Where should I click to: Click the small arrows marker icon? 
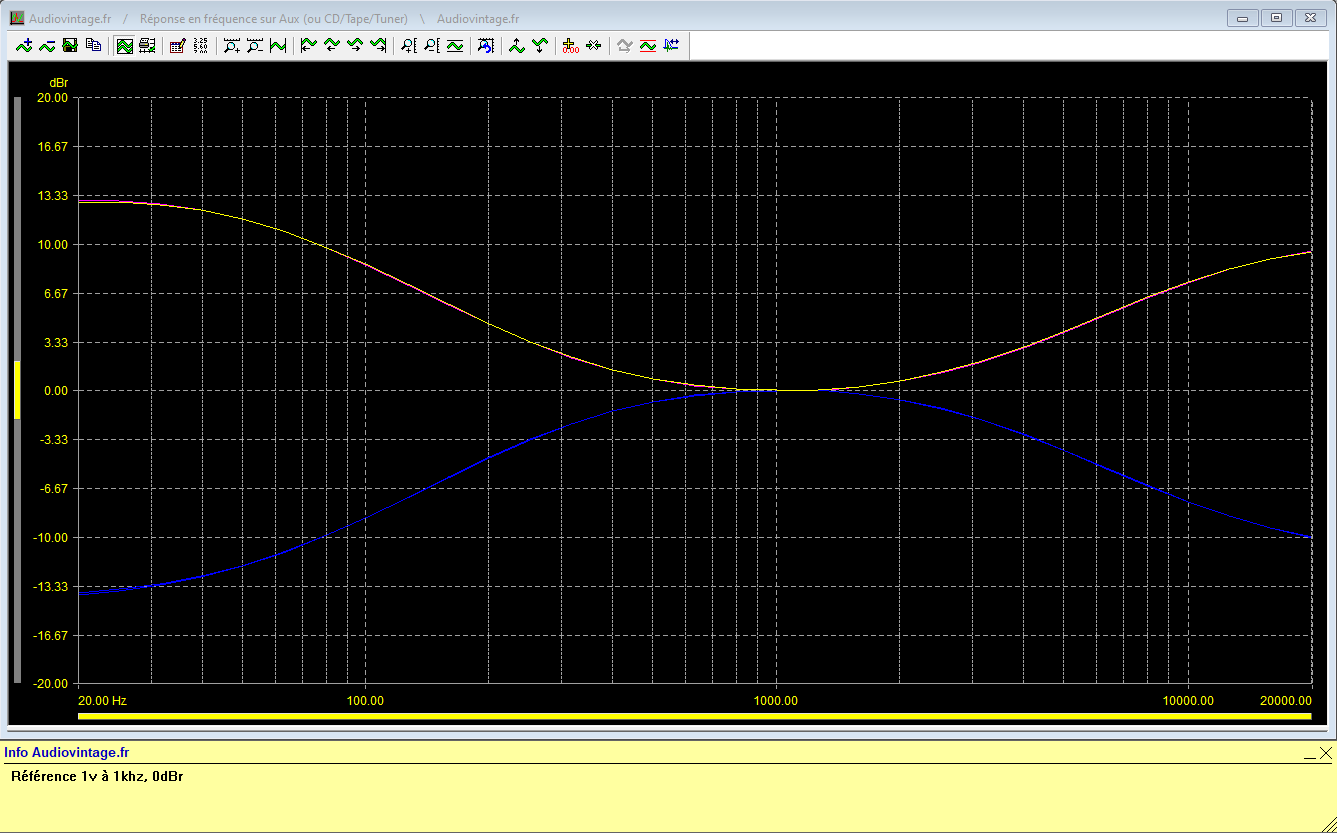(x=594, y=45)
